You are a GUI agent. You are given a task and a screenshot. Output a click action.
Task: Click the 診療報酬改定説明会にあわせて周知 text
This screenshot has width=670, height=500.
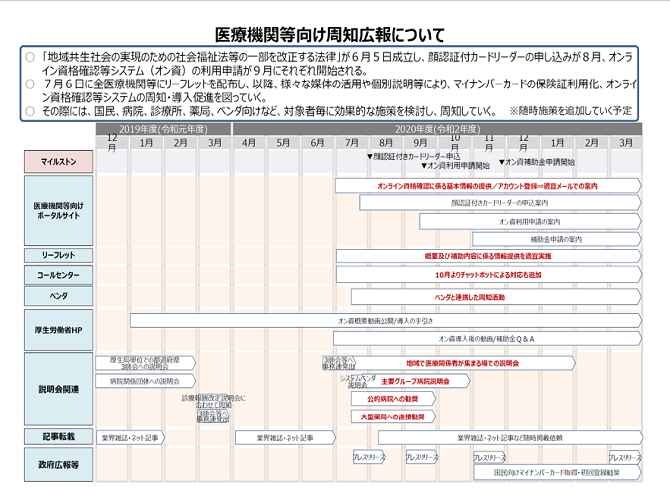(214, 401)
